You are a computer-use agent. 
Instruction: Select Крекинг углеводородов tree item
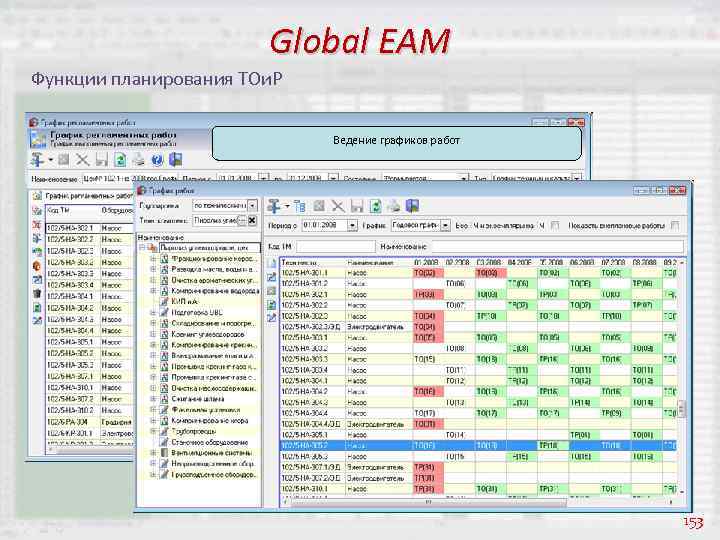pos(208,334)
